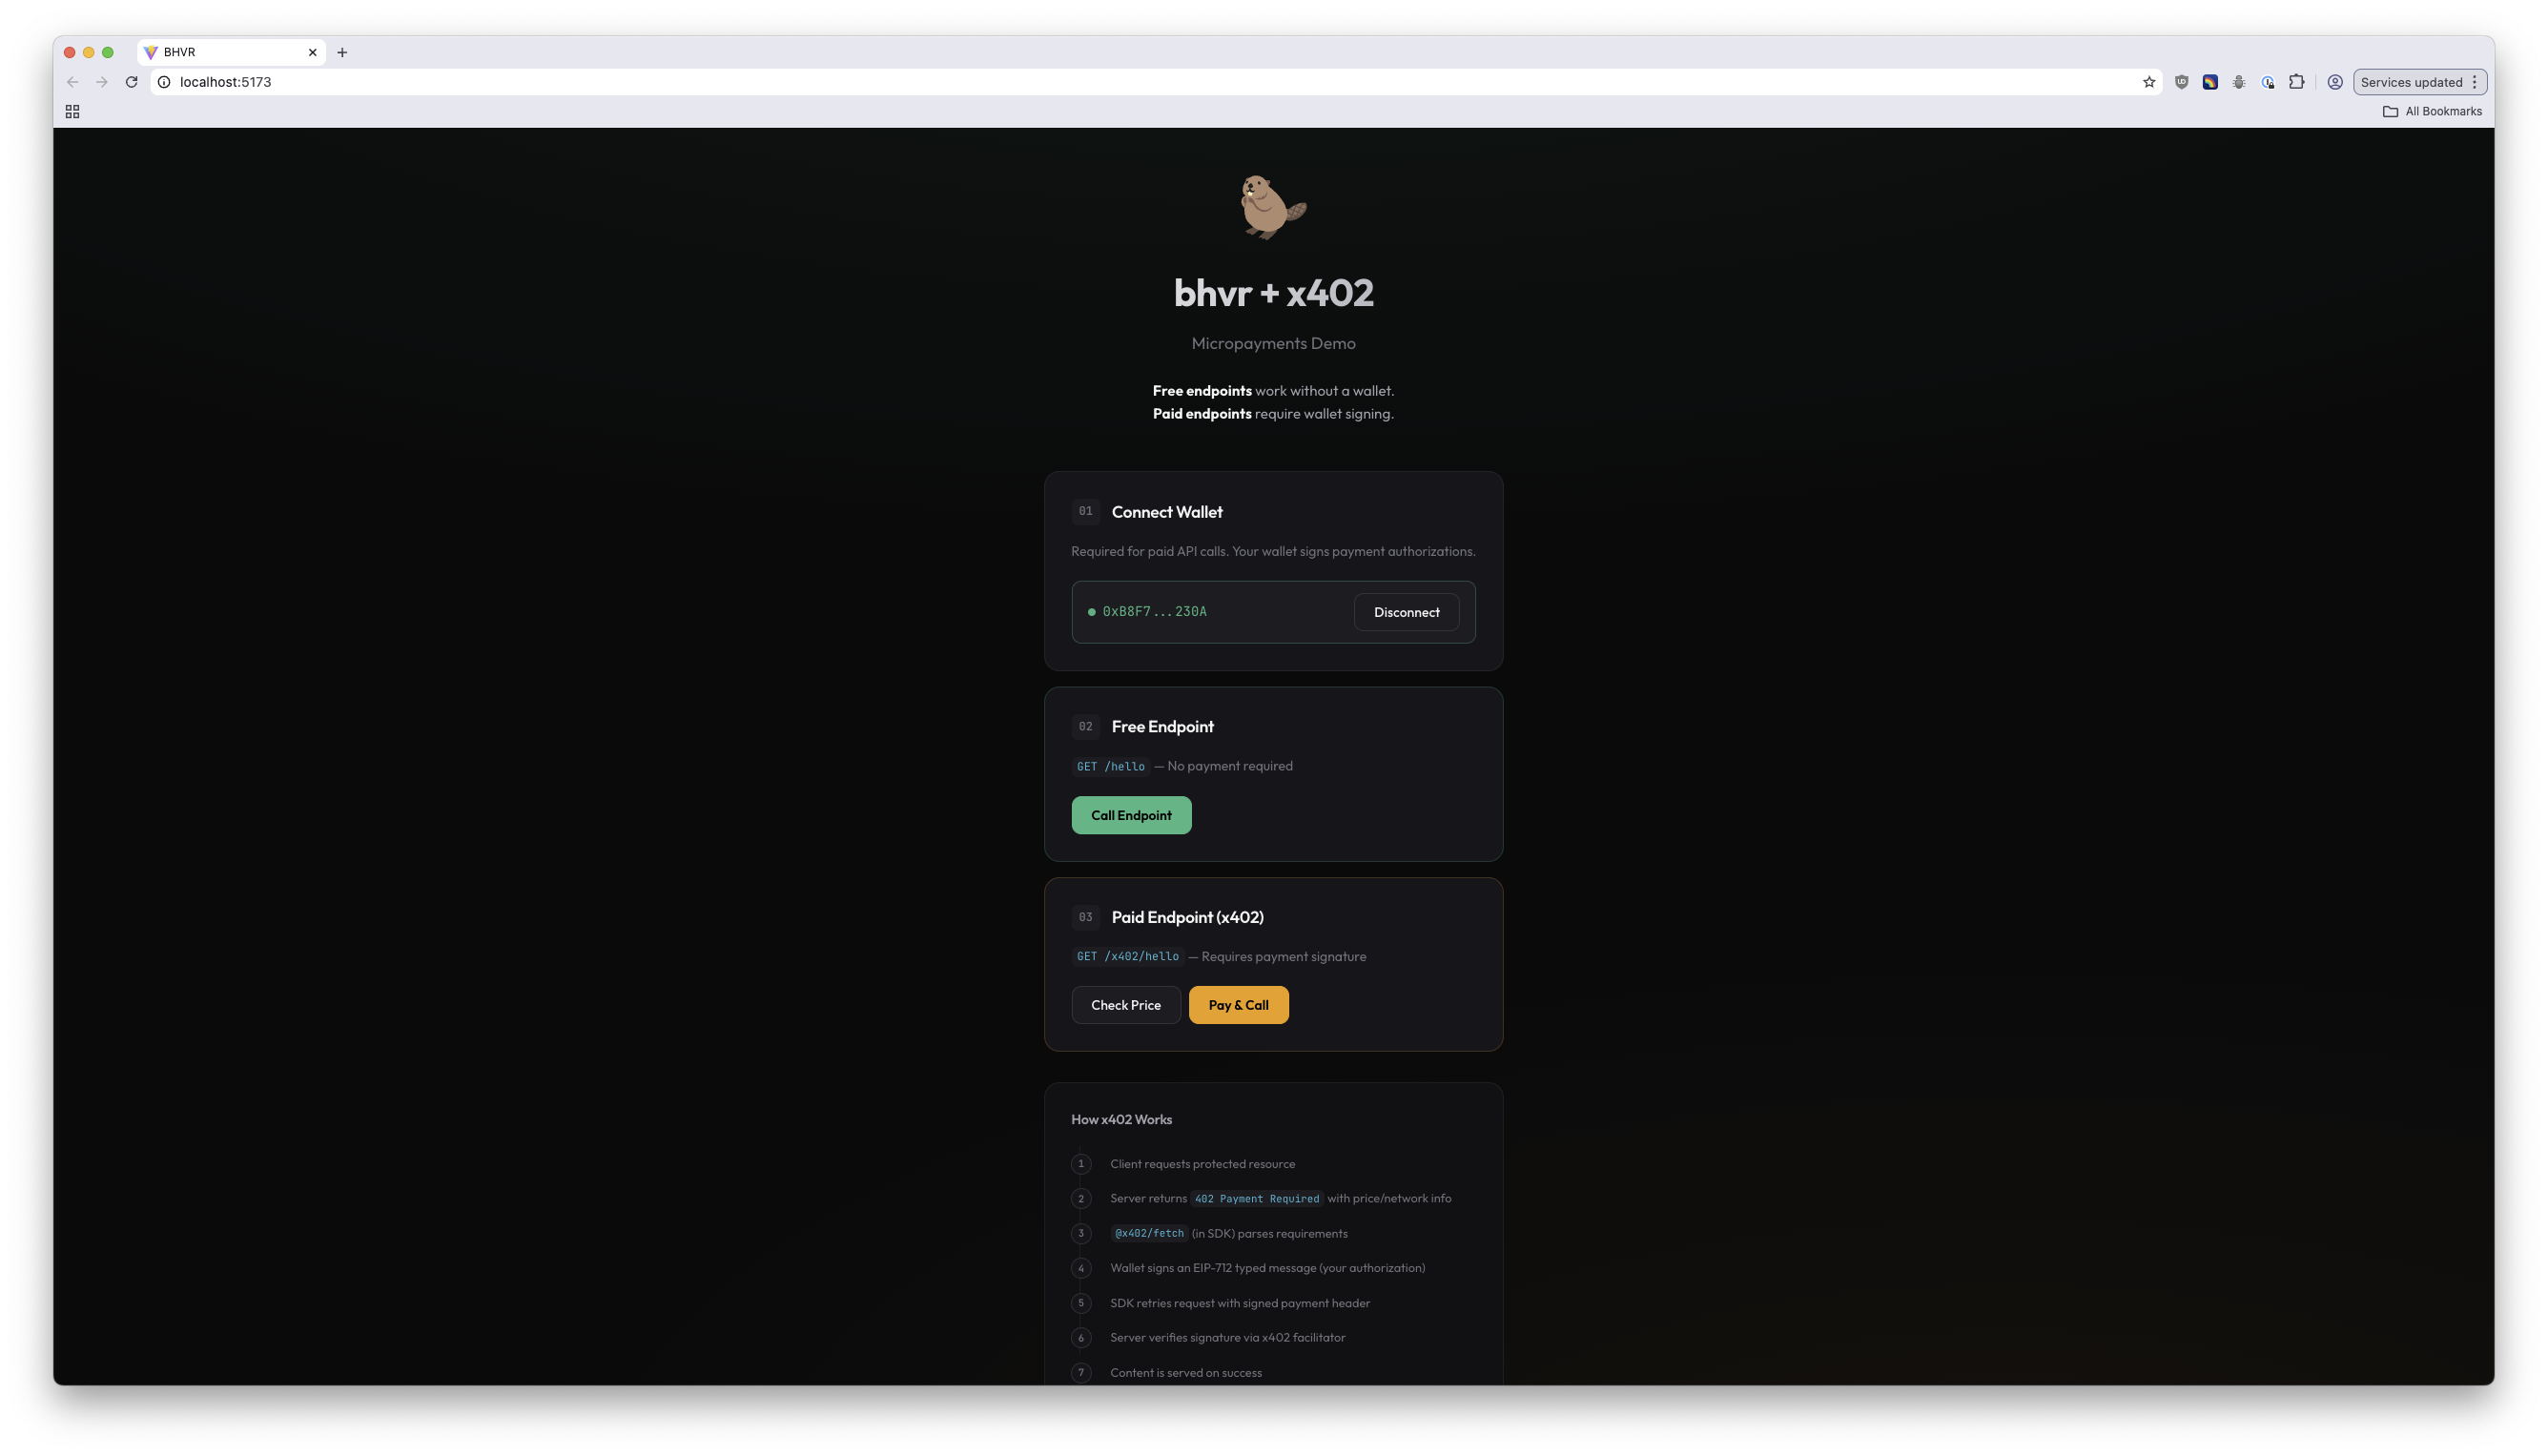Open a new tab with plus icon

342,52
